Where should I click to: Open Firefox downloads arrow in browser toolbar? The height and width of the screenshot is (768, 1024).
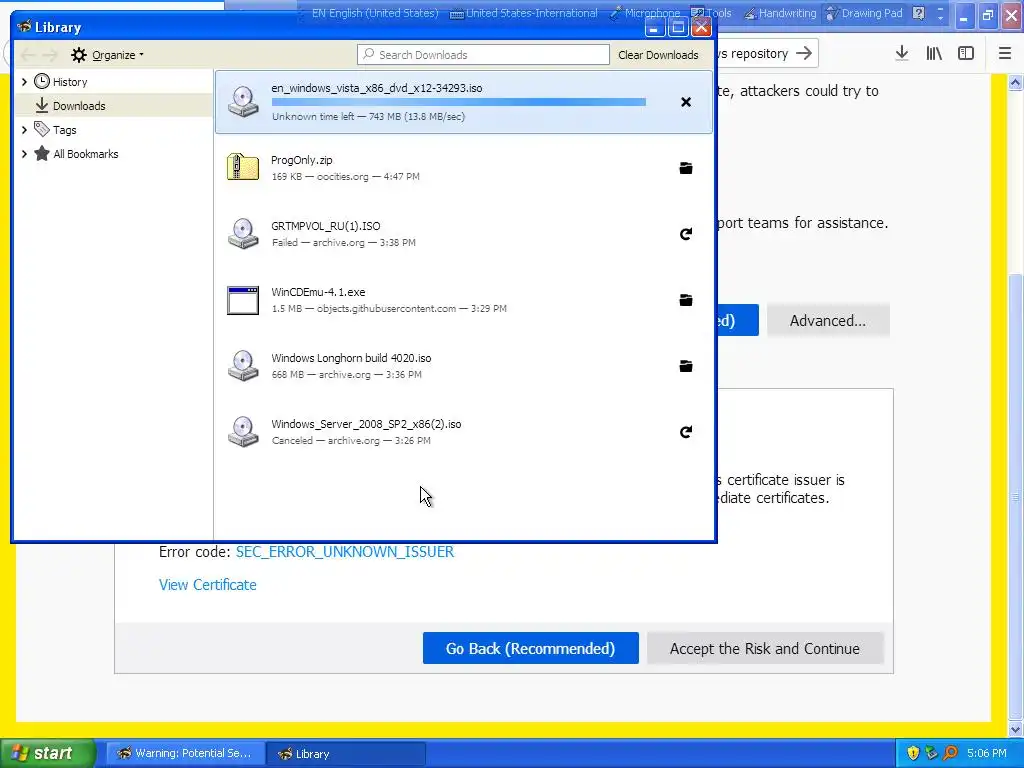pyautogui.click(x=902, y=54)
